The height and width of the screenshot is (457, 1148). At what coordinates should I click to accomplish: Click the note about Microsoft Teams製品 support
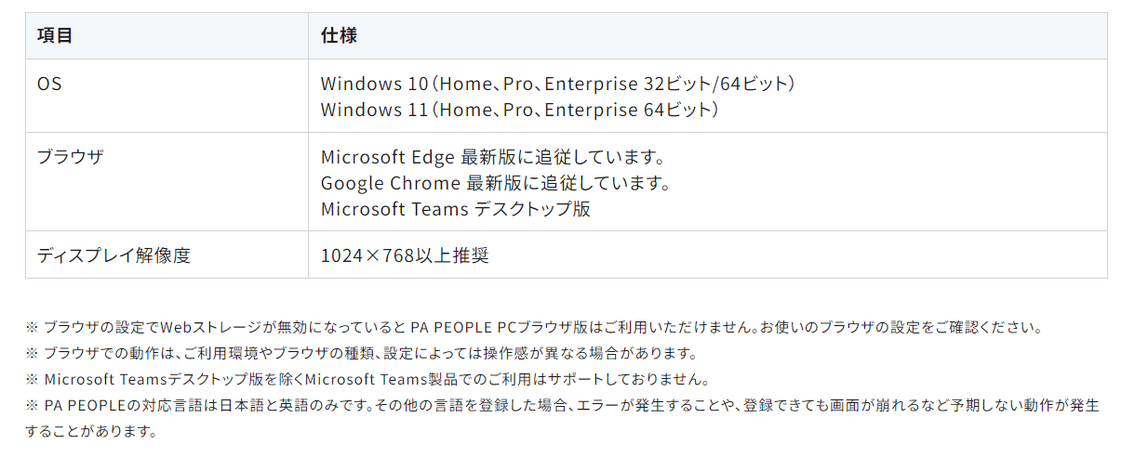(368, 379)
